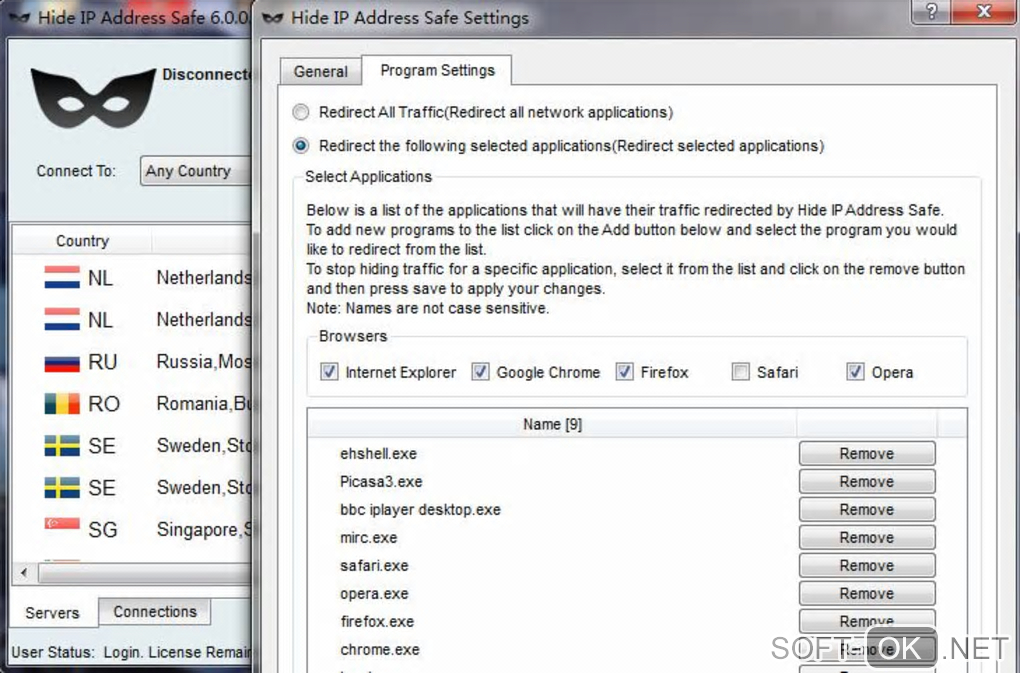
Task: Remove safari.exe from the list
Action: [x=867, y=565]
